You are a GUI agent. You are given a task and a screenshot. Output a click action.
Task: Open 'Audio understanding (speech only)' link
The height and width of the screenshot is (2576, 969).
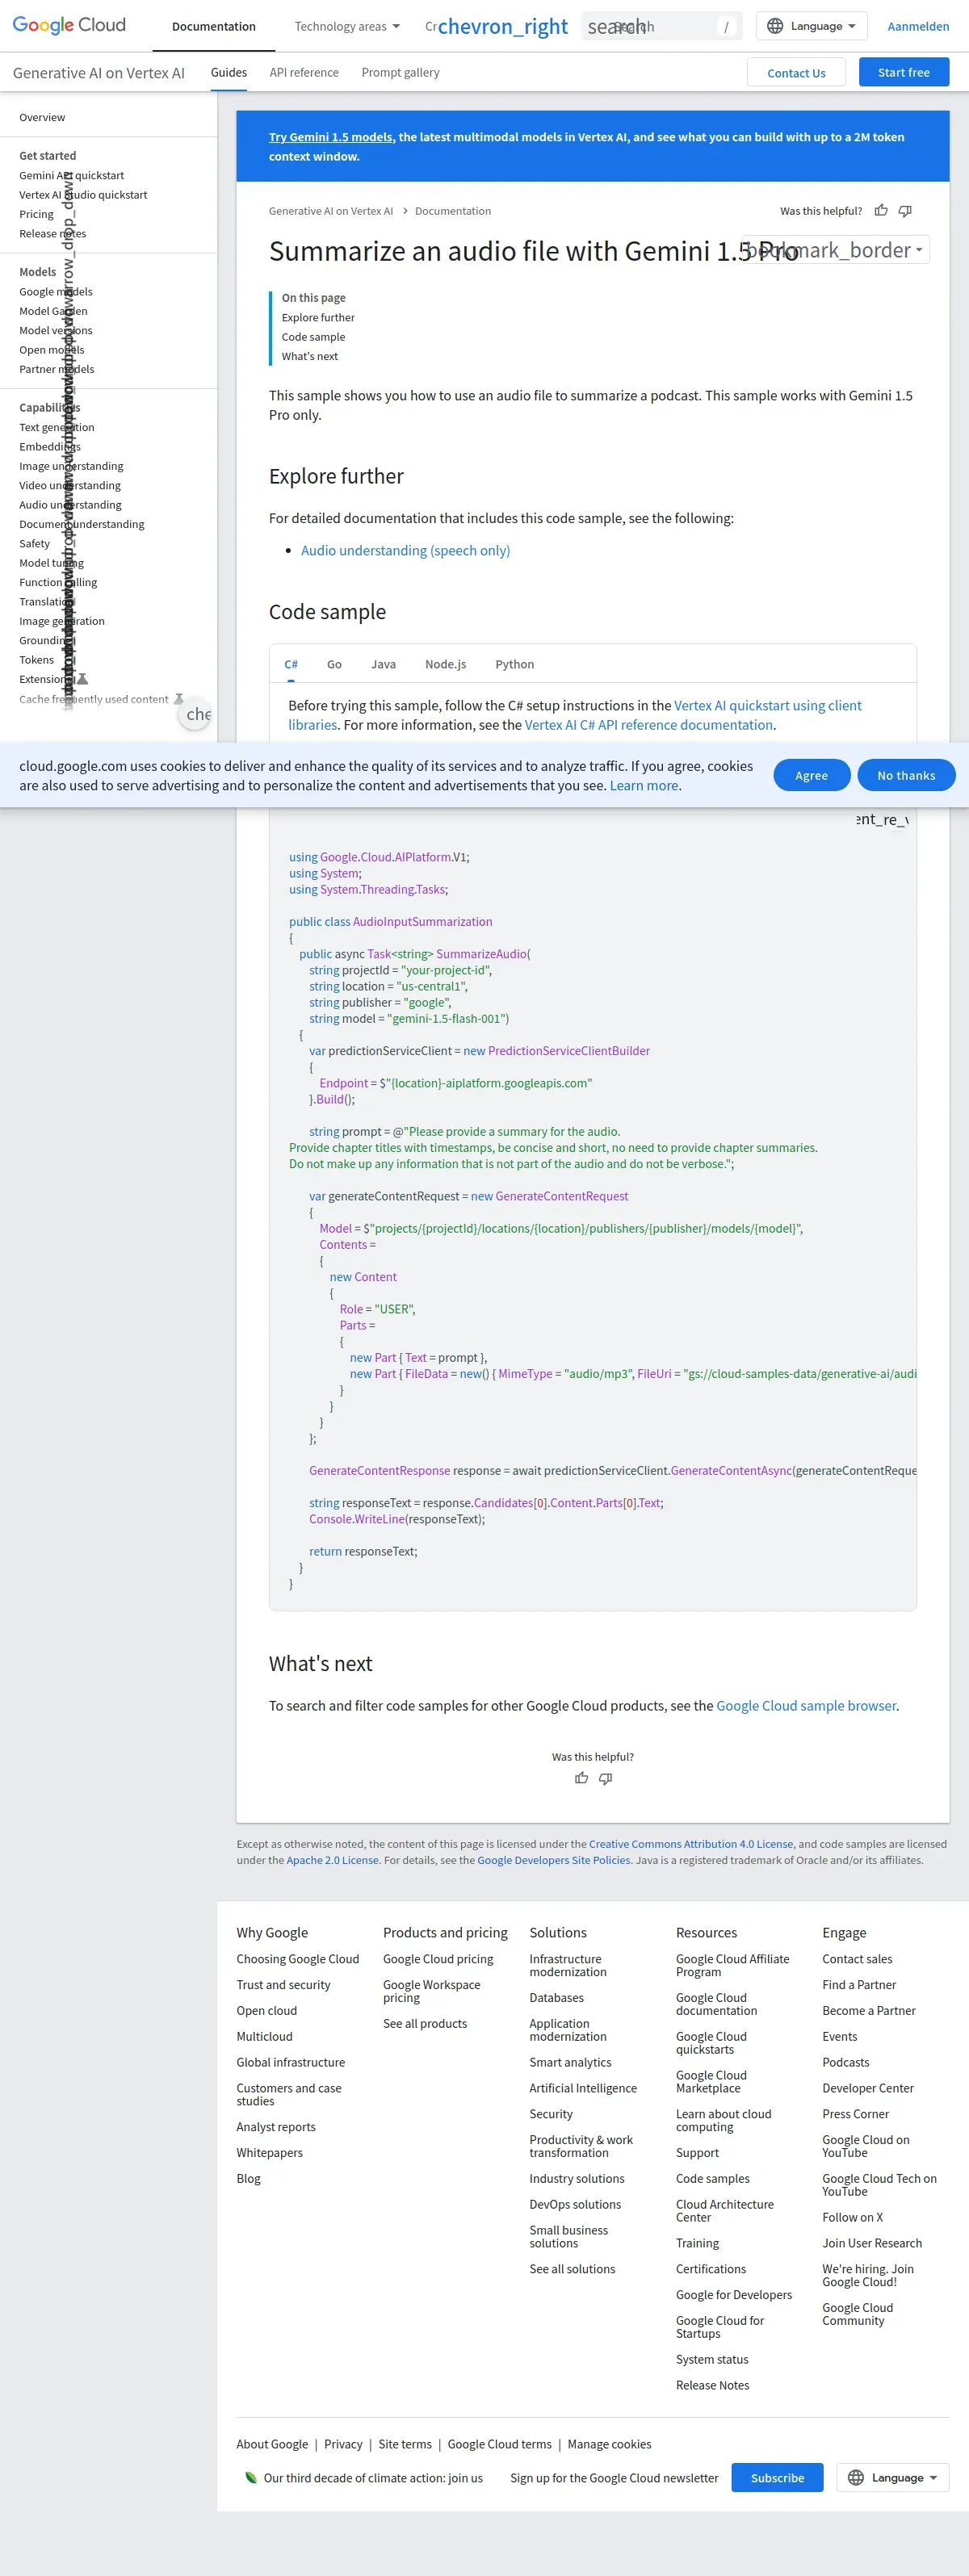(405, 550)
